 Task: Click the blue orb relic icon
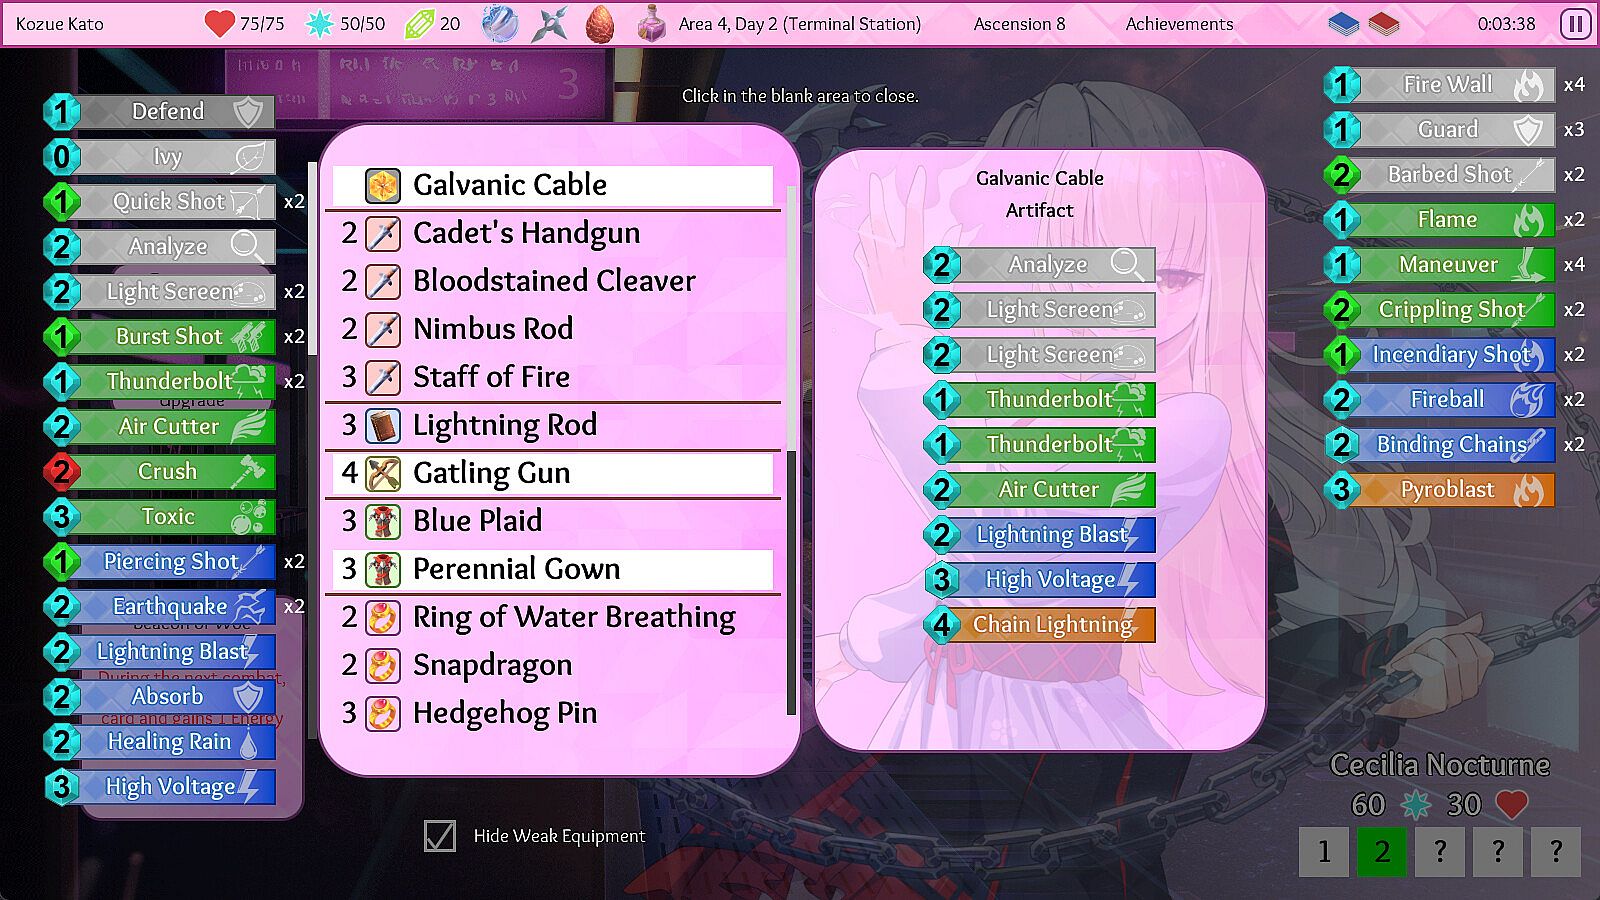[x=499, y=23]
